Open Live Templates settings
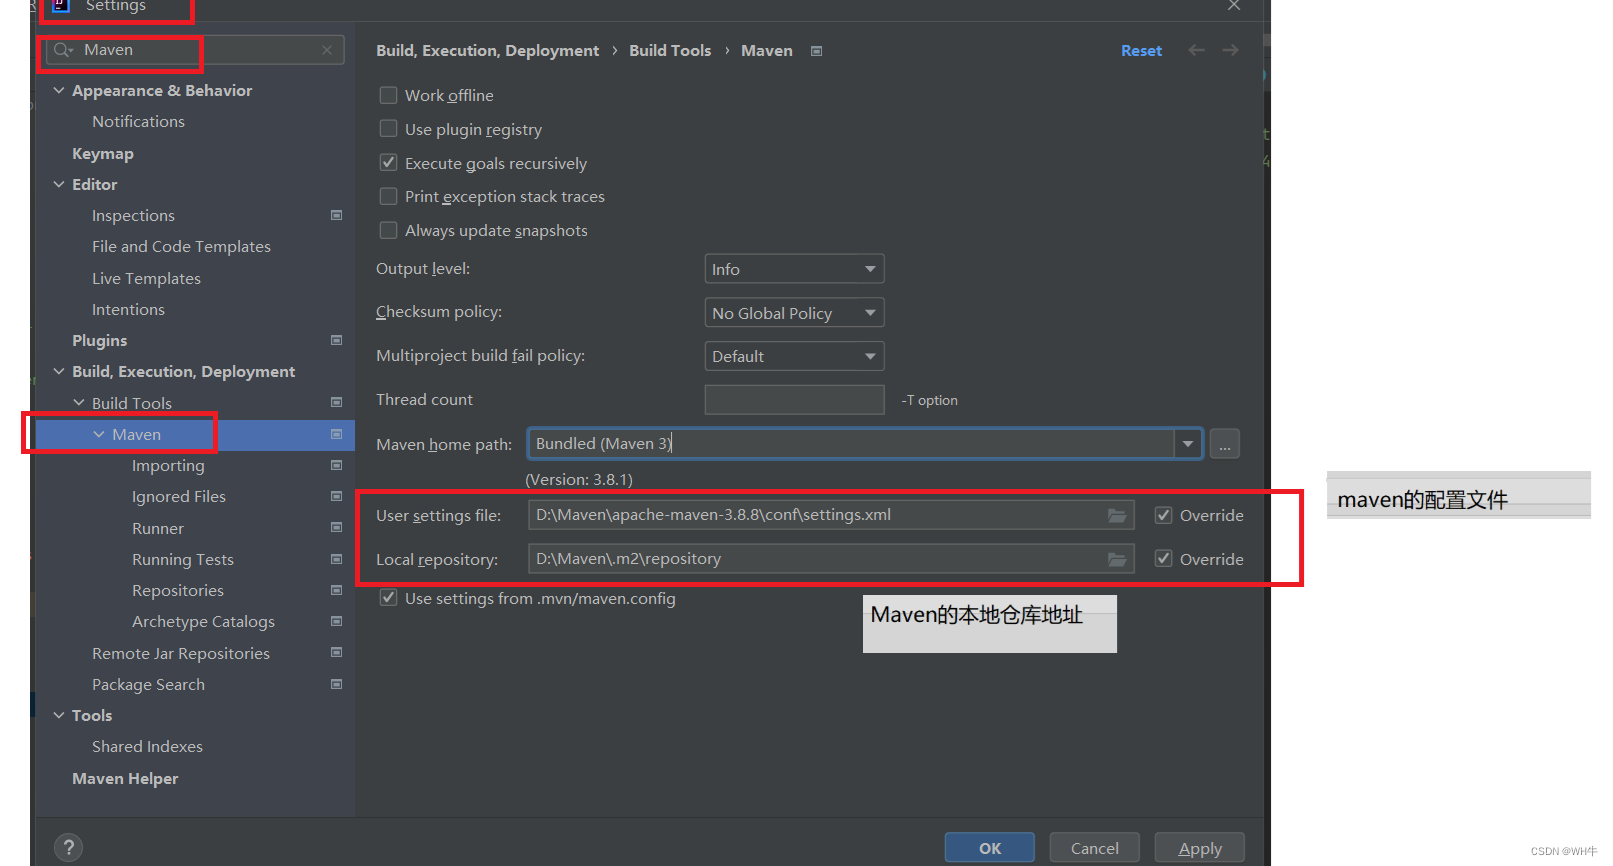 coord(146,278)
